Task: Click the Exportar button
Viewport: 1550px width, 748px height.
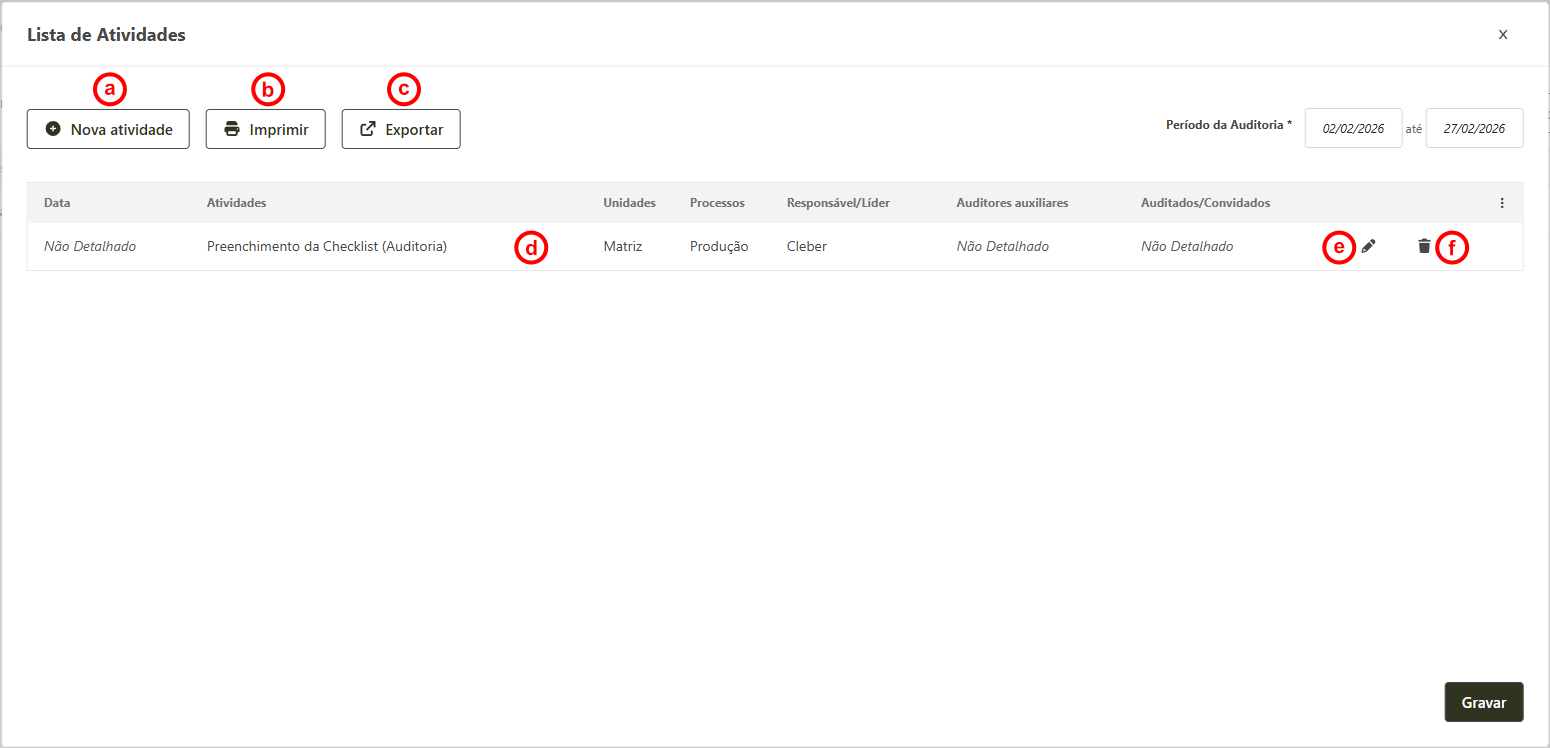Action: tap(401, 129)
